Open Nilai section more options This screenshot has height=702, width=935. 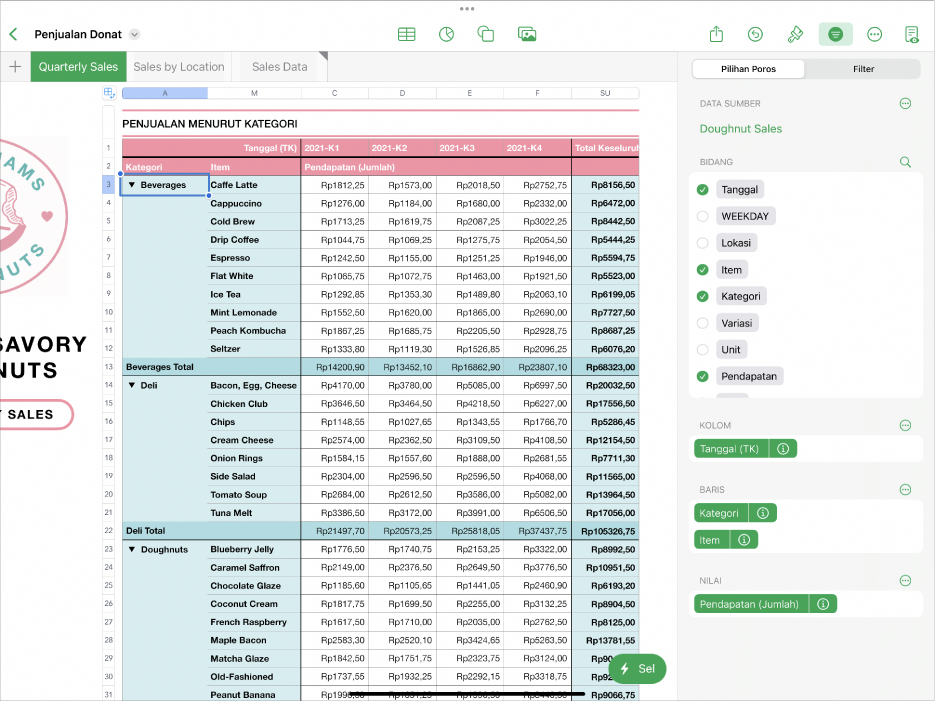click(905, 580)
